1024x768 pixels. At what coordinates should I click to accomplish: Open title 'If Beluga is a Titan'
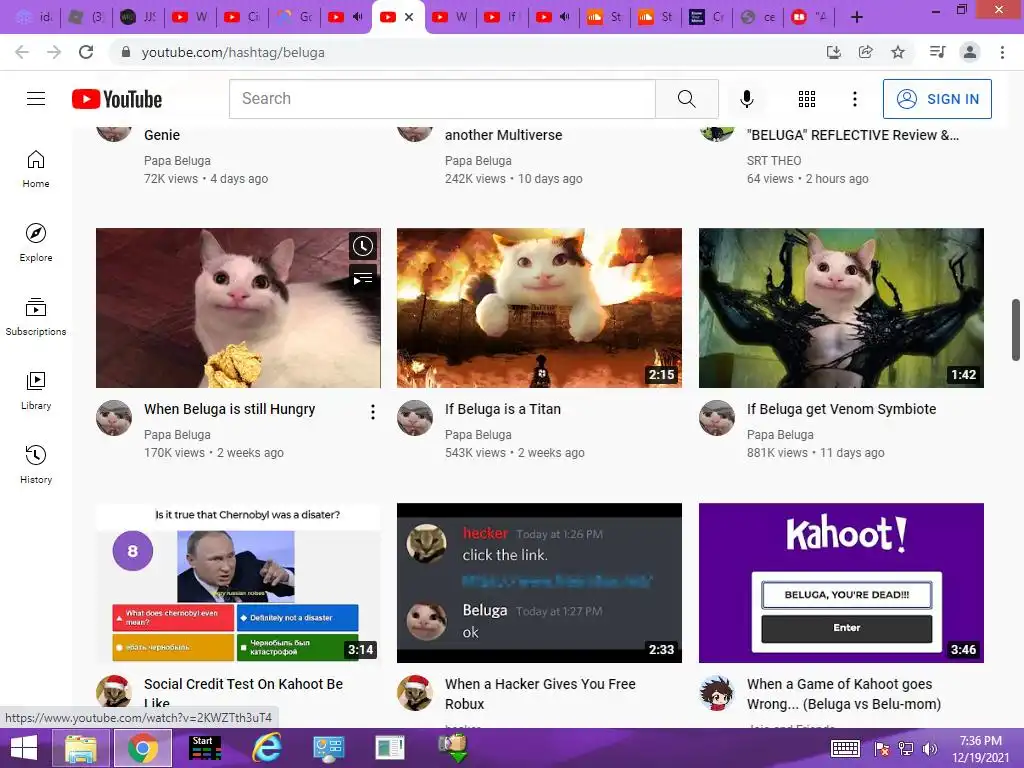(x=503, y=409)
